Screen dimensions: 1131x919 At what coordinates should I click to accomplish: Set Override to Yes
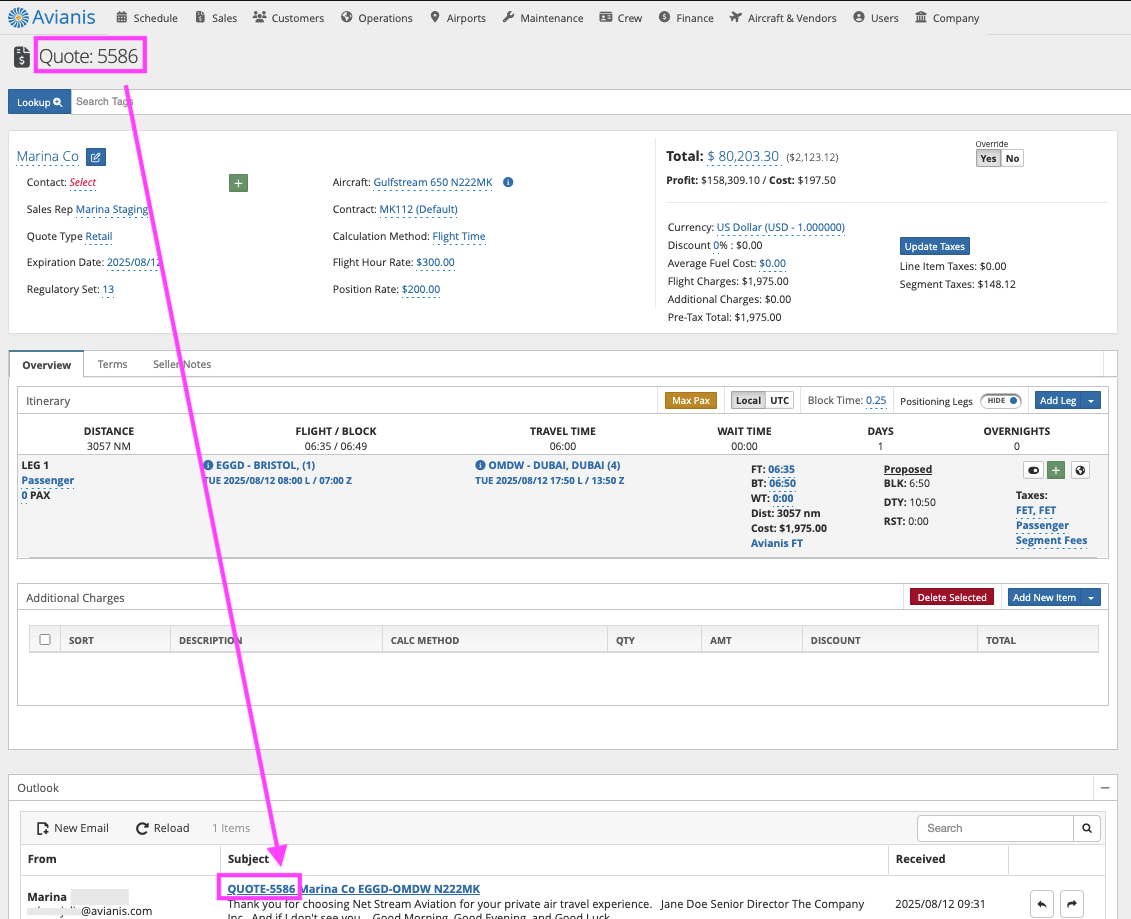988,159
